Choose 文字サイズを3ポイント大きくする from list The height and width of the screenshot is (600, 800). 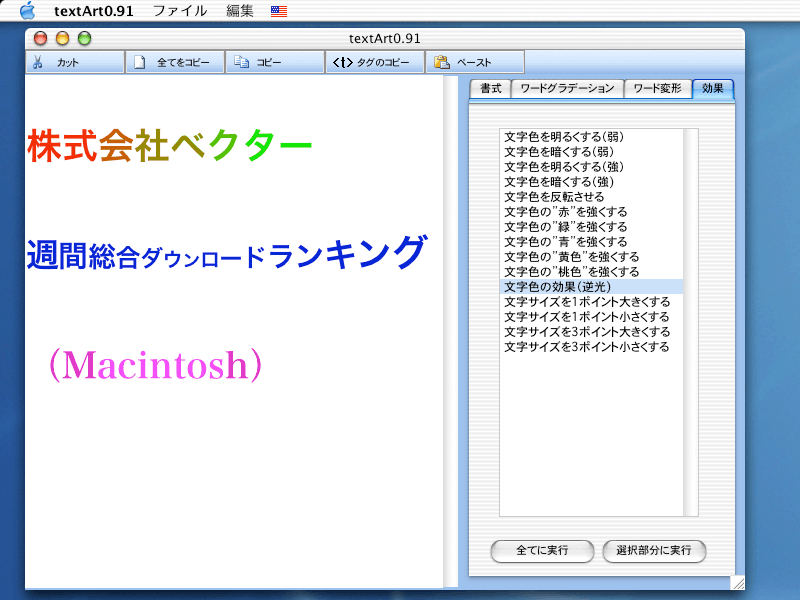(x=587, y=332)
